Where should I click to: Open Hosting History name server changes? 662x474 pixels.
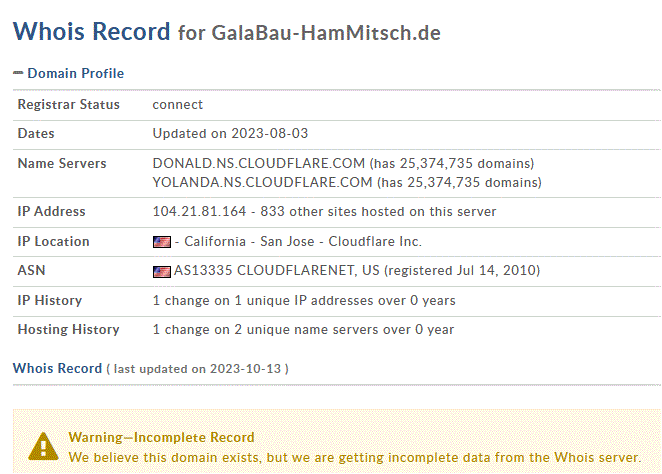tap(303, 329)
